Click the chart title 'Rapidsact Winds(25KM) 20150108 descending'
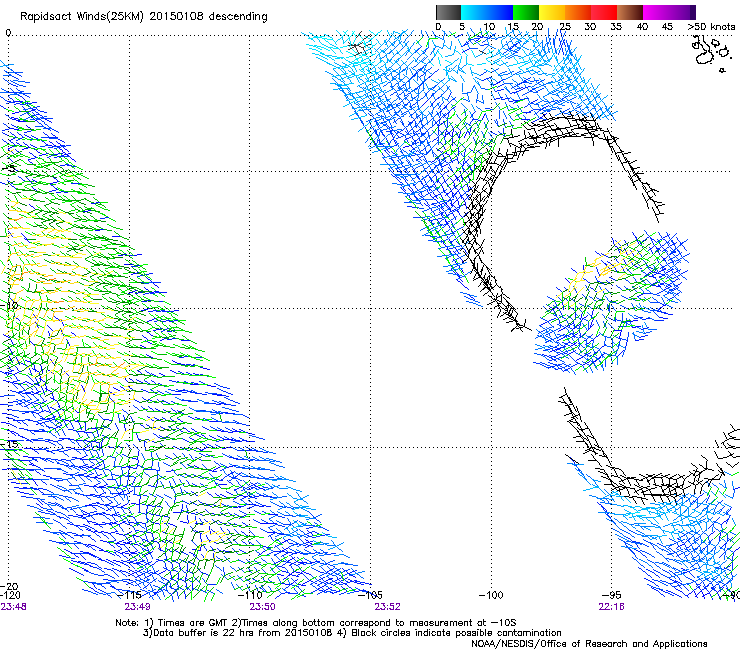Image resolution: width=740 pixels, height=650 pixels. pyautogui.click(x=144, y=17)
